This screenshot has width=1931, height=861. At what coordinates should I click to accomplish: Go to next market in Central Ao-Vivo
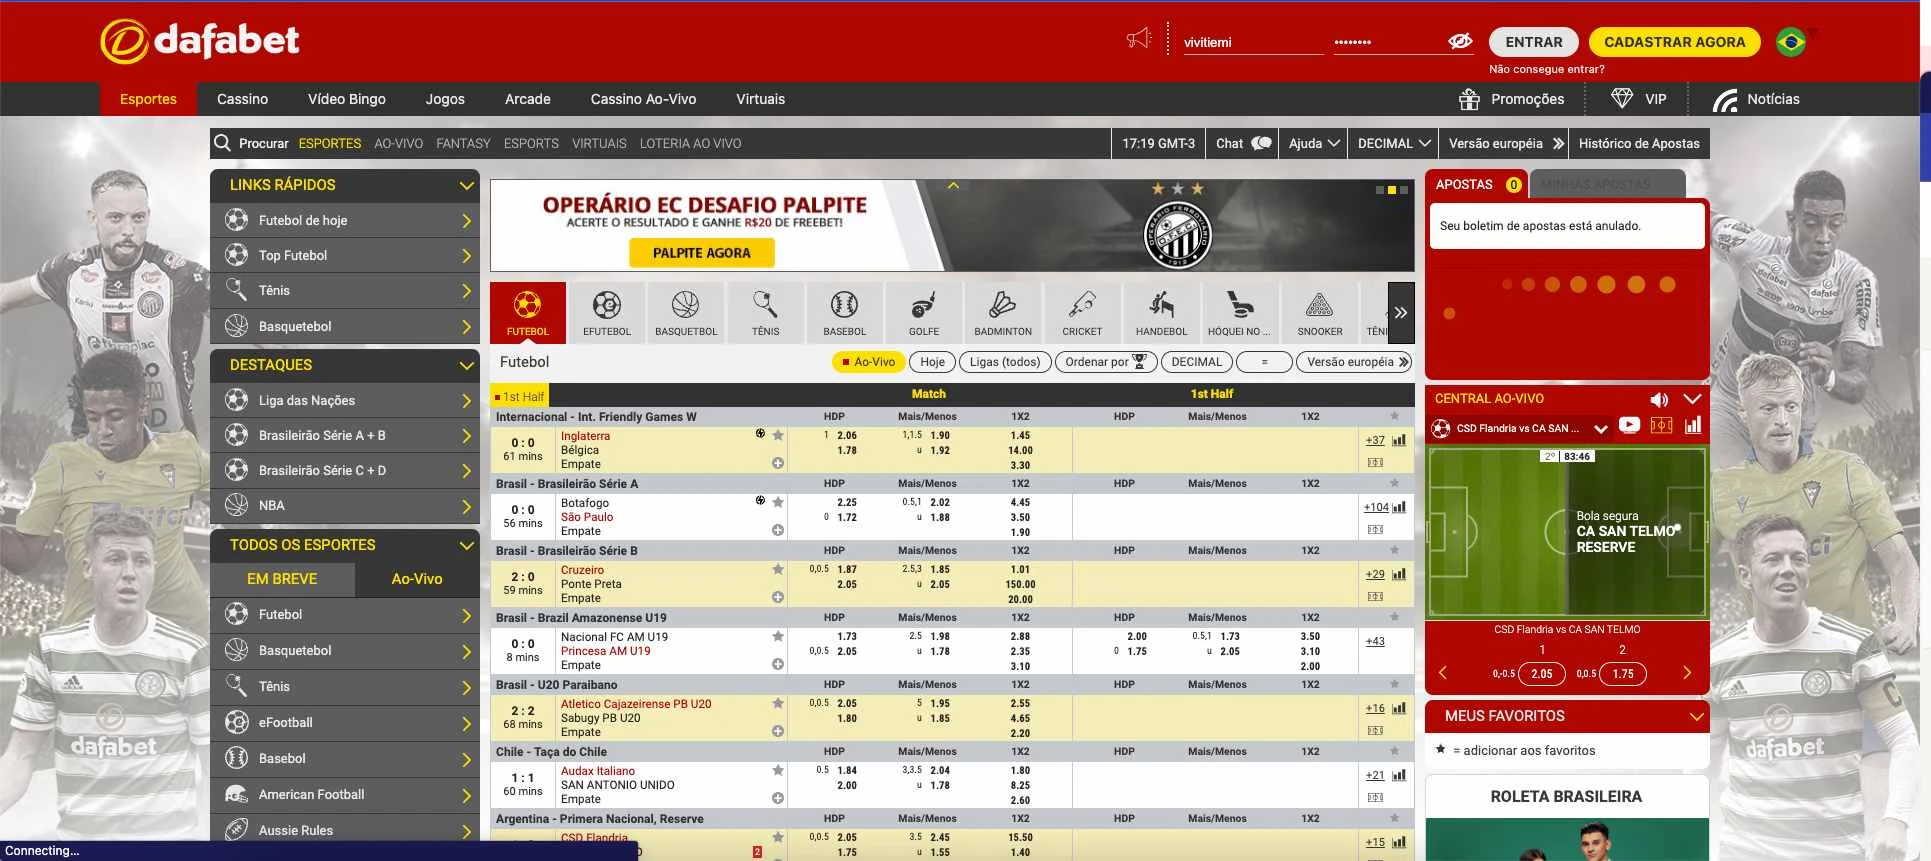click(x=1687, y=673)
